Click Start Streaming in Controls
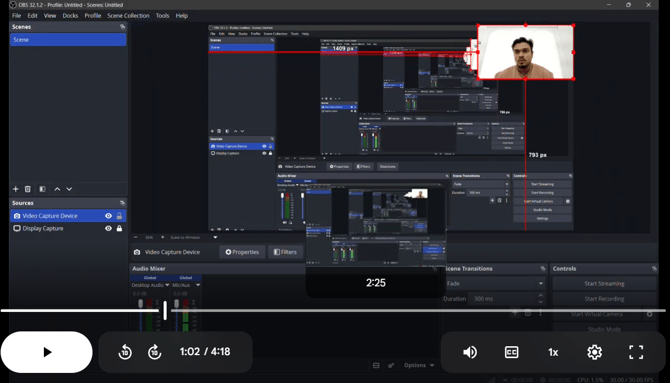Image resolution: width=670 pixels, height=383 pixels. click(x=604, y=283)
